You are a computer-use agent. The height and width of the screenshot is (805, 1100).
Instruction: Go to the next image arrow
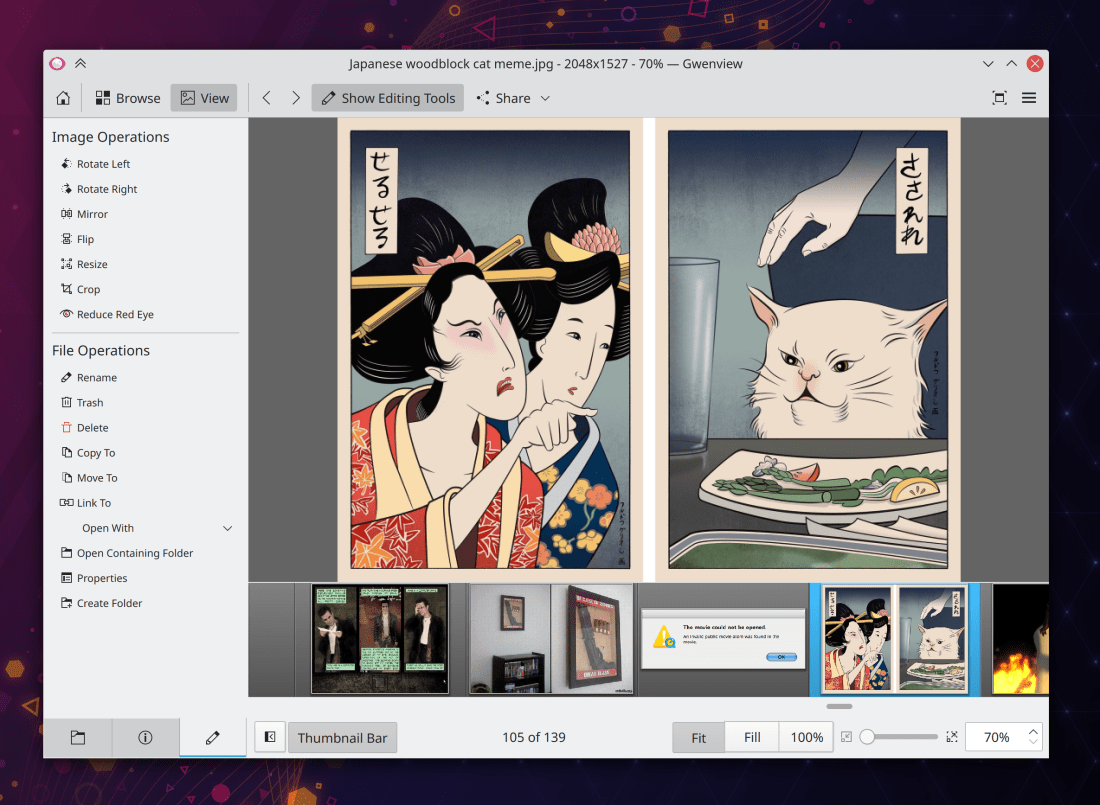coord(296,98)
